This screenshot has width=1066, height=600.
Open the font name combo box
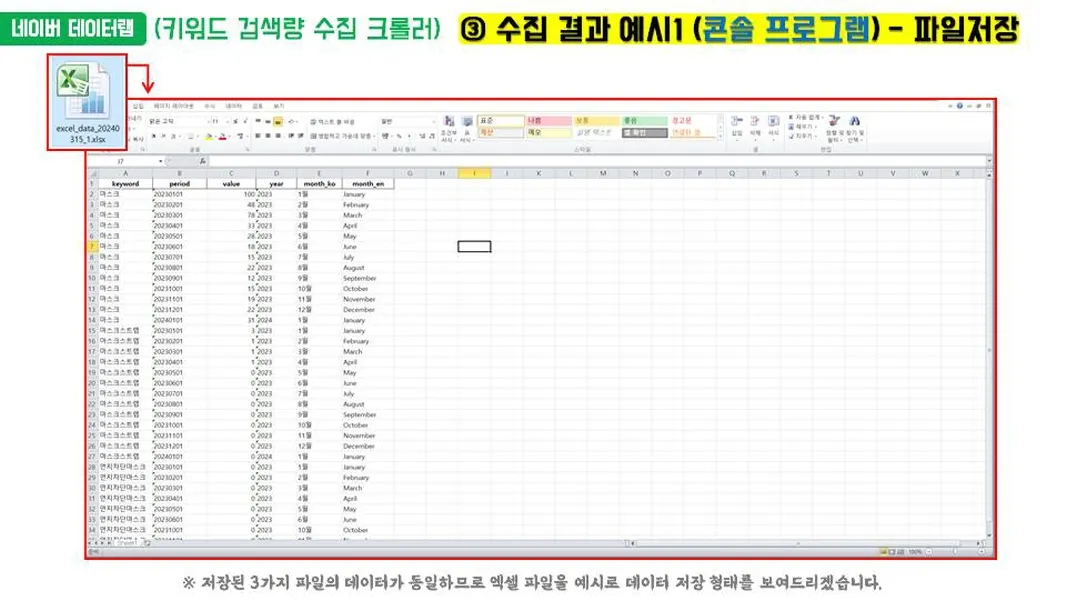click(179, 121)
